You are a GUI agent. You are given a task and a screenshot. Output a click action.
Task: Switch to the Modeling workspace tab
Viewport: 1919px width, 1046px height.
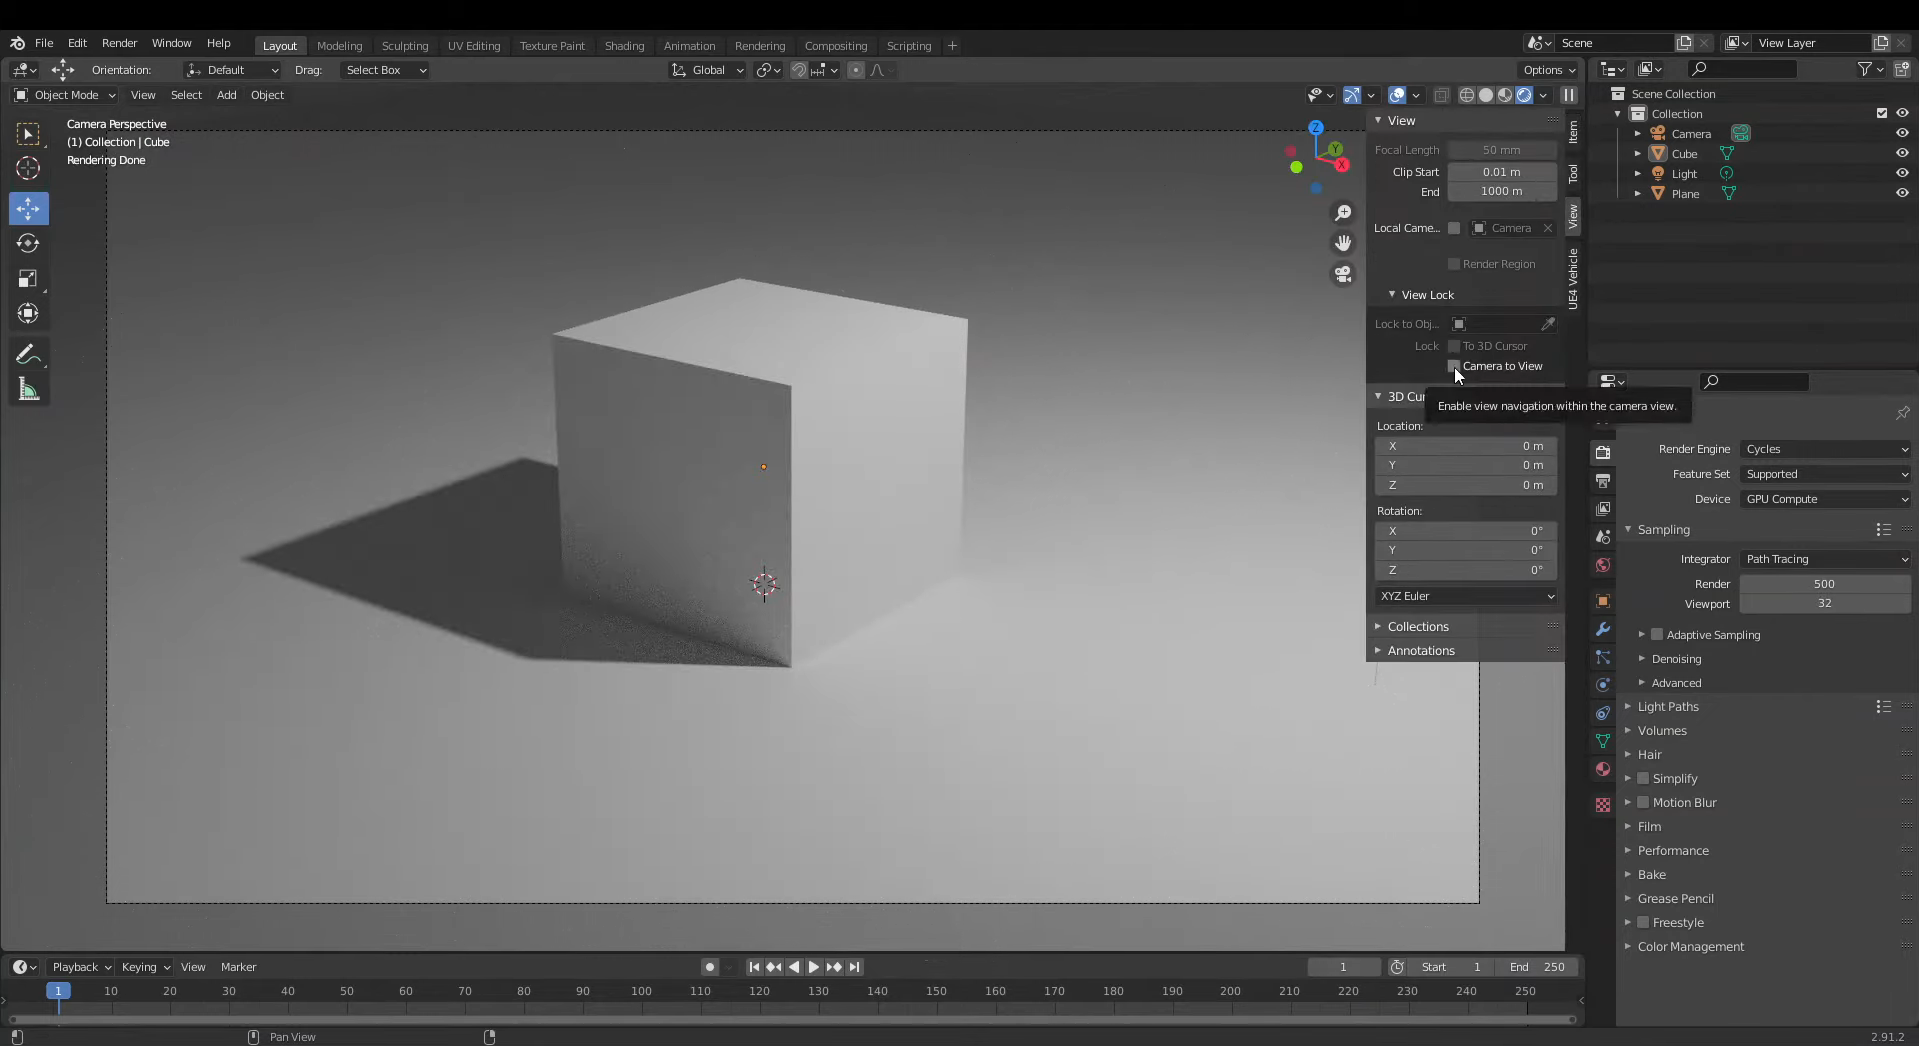(x=339, y=46)
